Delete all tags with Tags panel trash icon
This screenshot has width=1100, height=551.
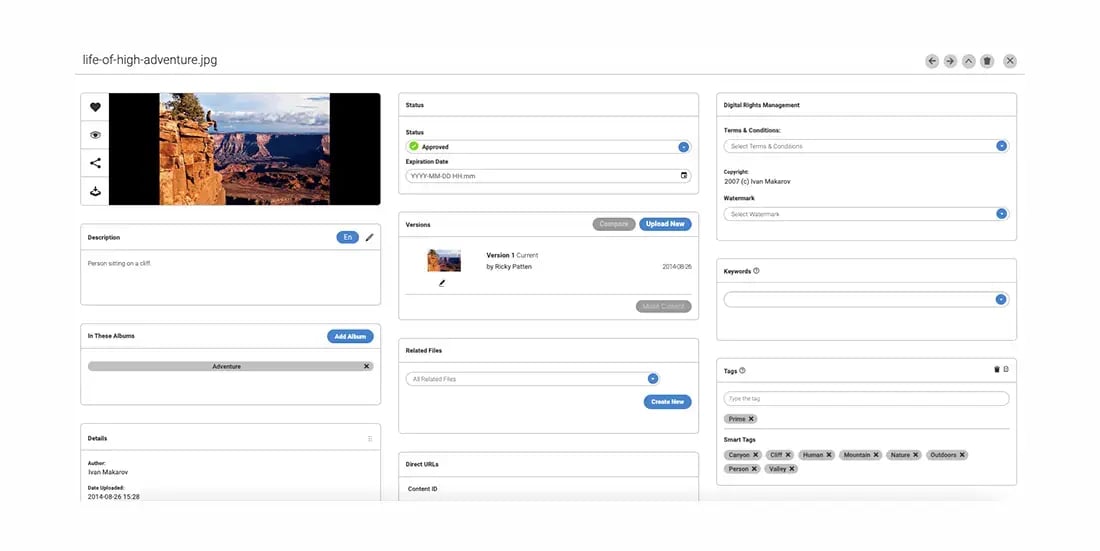click(x=996, y=370)
